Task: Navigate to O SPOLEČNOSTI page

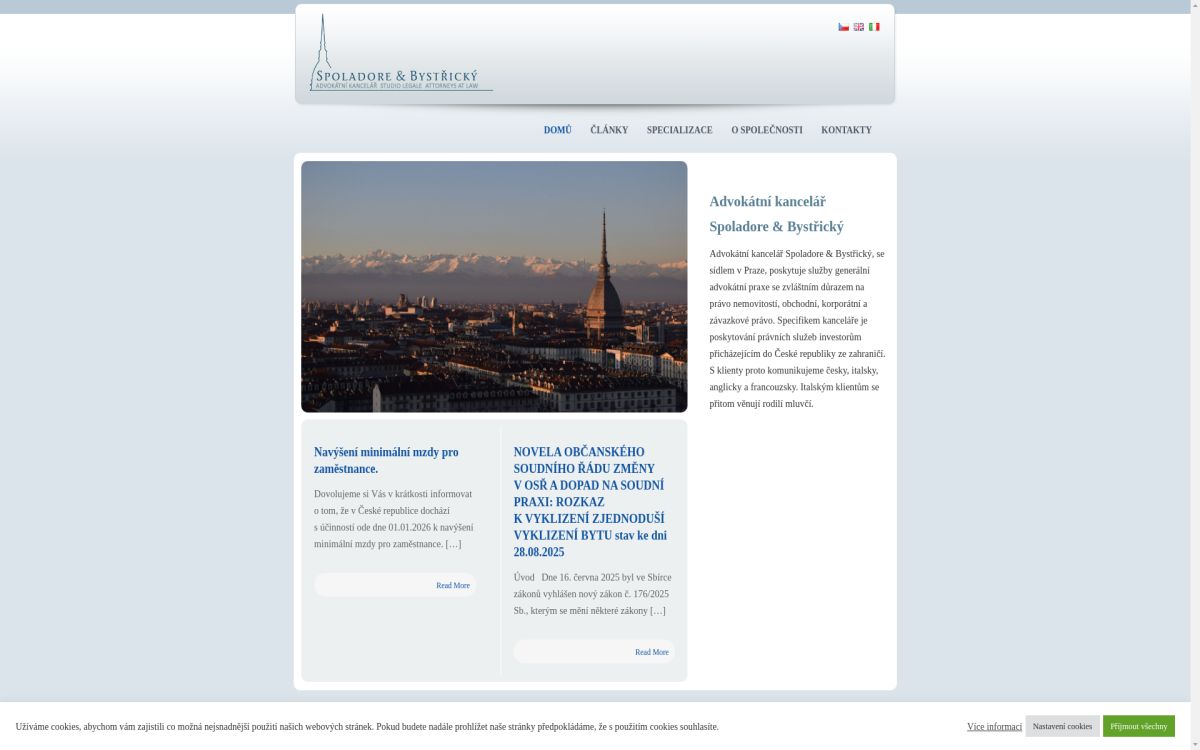Action: click(766, 130)
